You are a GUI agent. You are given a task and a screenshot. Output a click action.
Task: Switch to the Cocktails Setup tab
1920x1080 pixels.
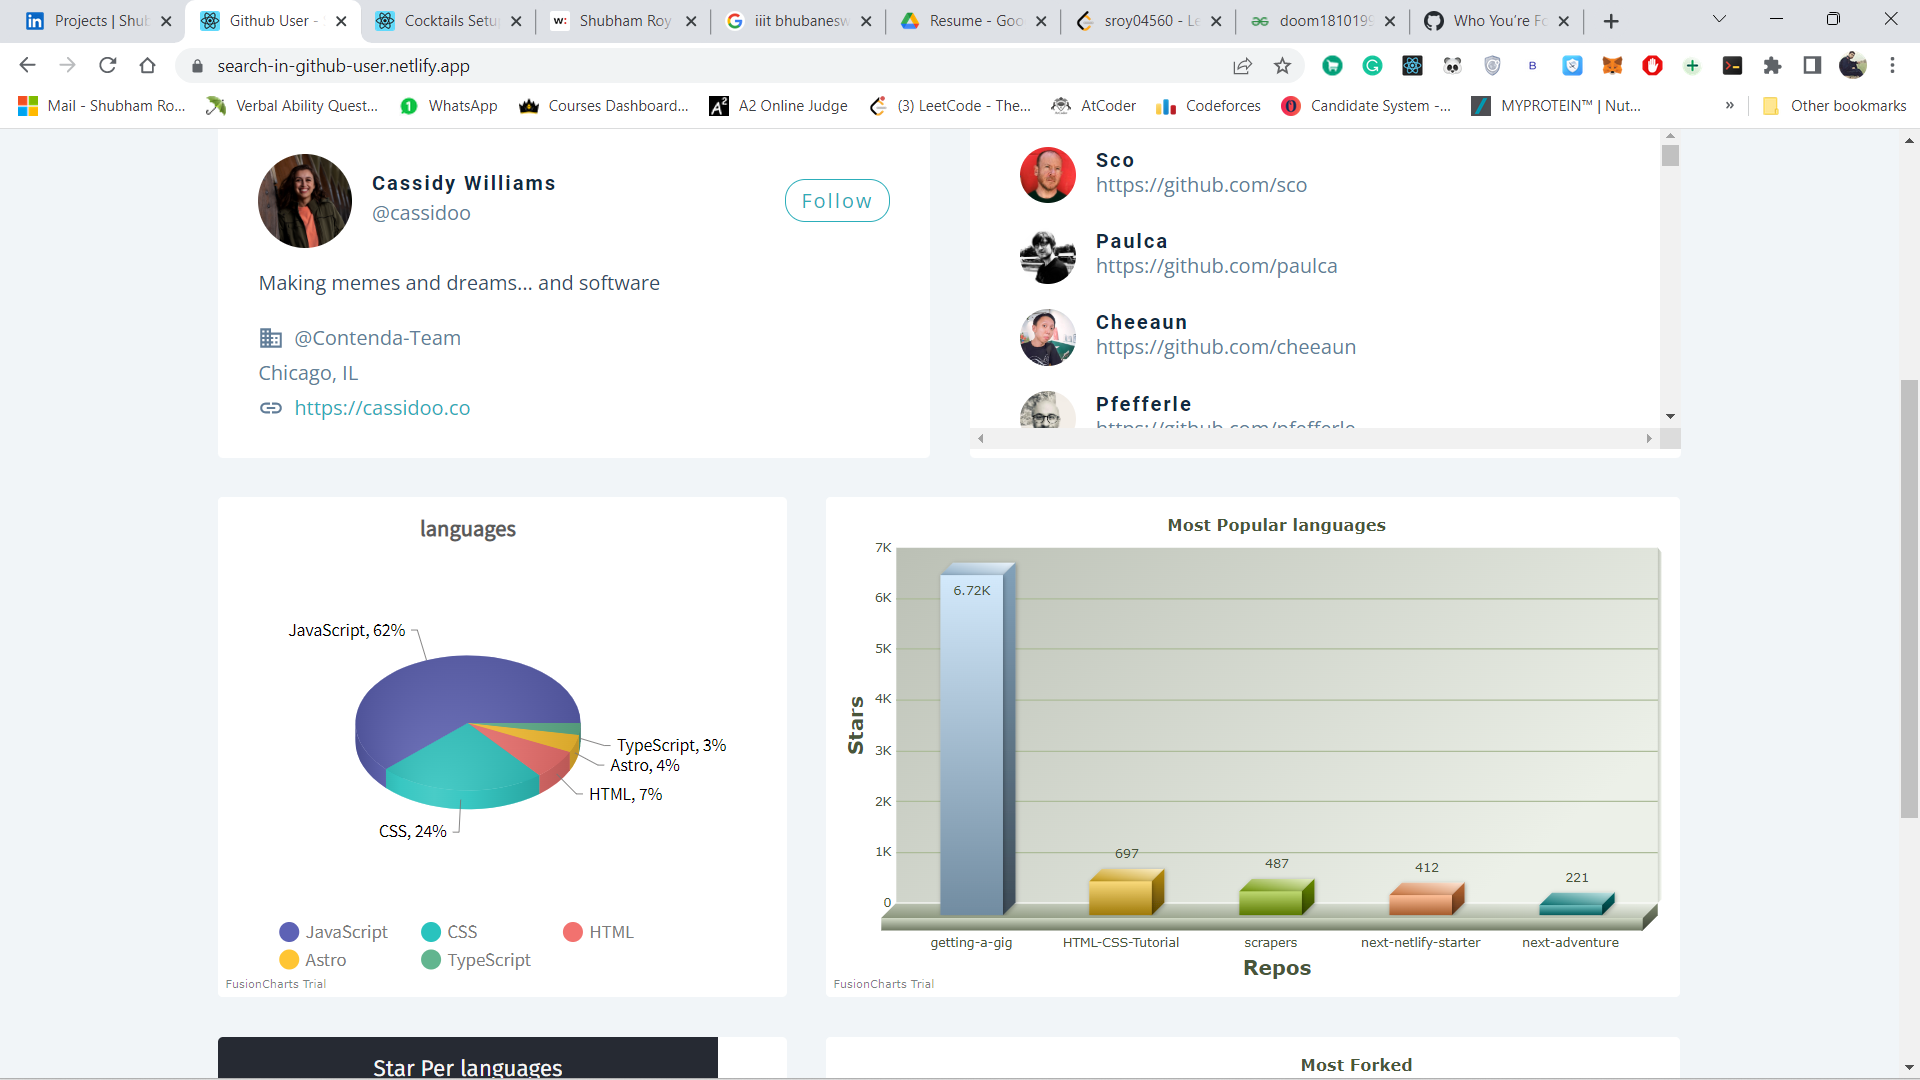point(449,21)
